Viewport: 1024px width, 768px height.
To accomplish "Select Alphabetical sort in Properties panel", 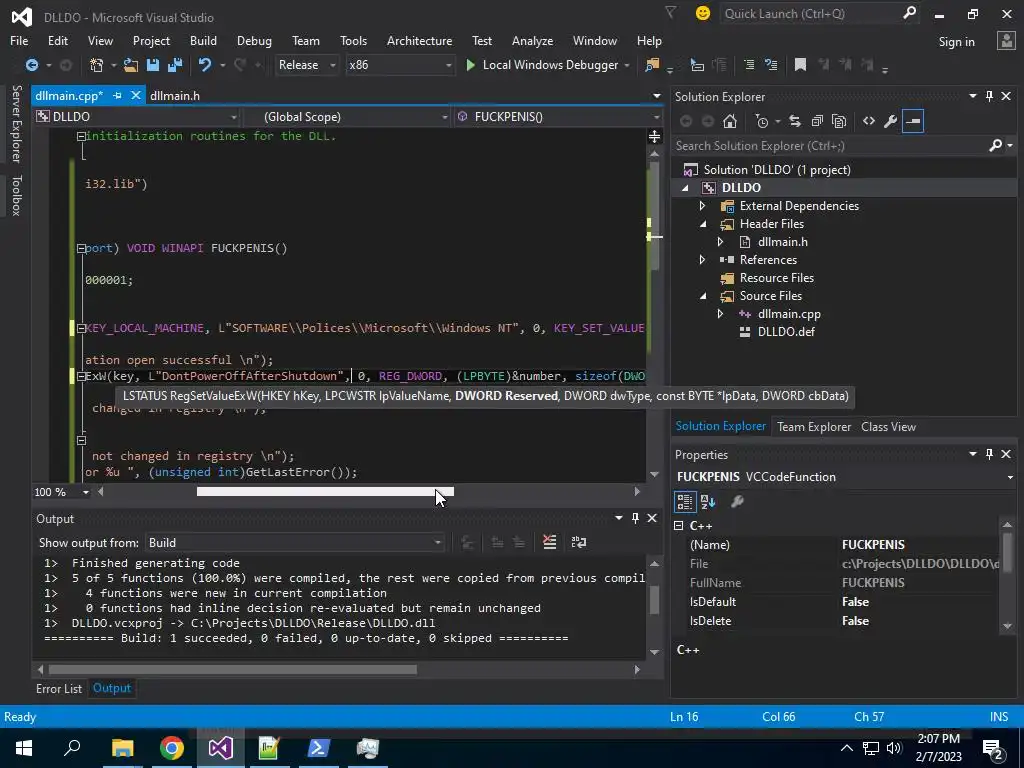I will tap(708, 502).
